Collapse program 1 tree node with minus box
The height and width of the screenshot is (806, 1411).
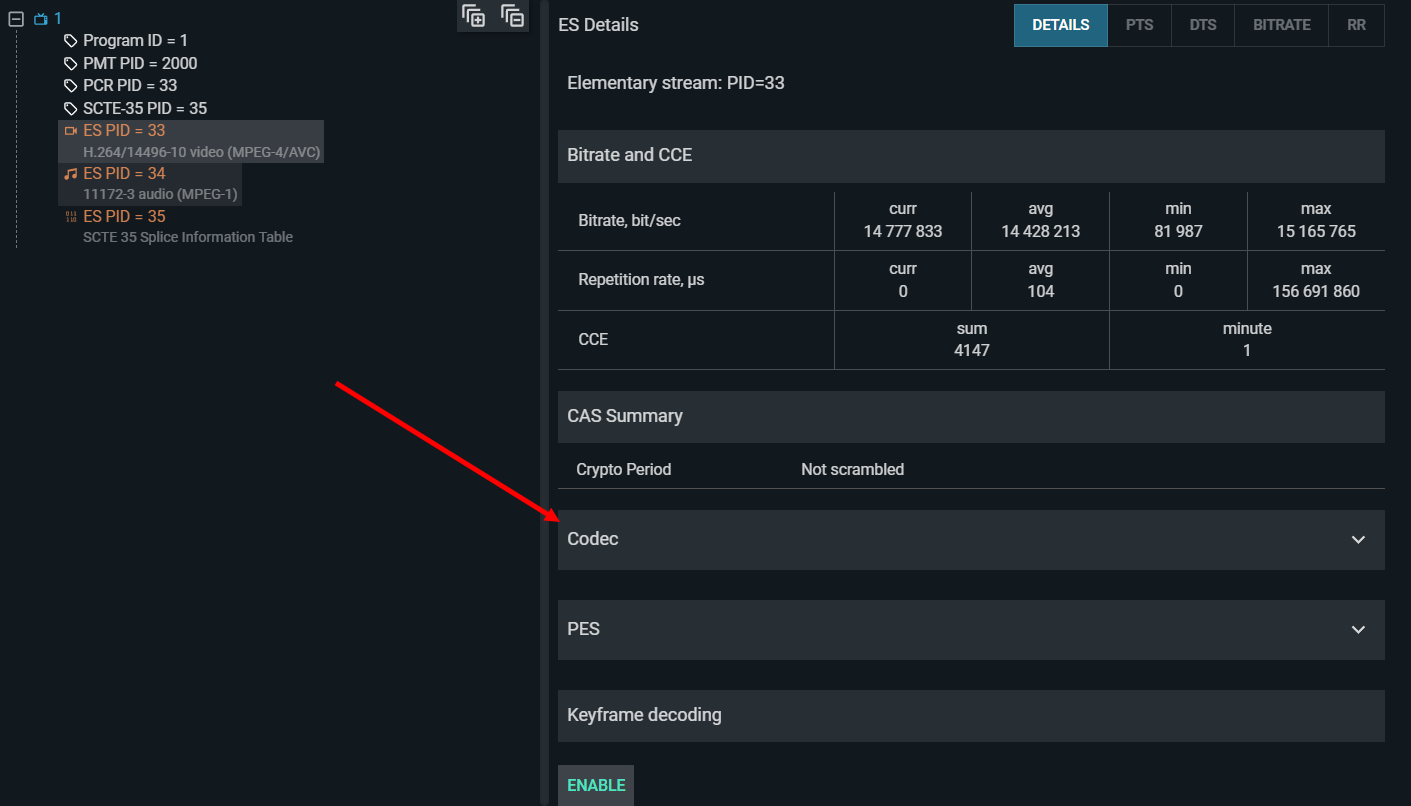click(16, 19)
